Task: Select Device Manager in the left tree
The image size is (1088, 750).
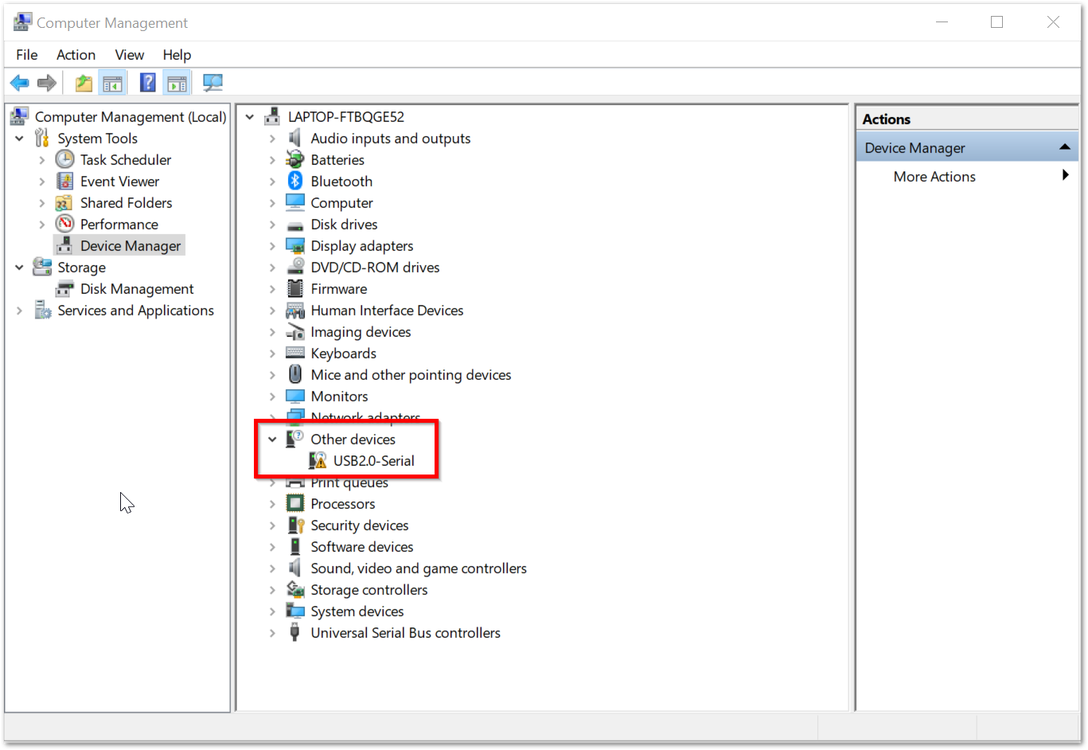Action: [130, 246]
